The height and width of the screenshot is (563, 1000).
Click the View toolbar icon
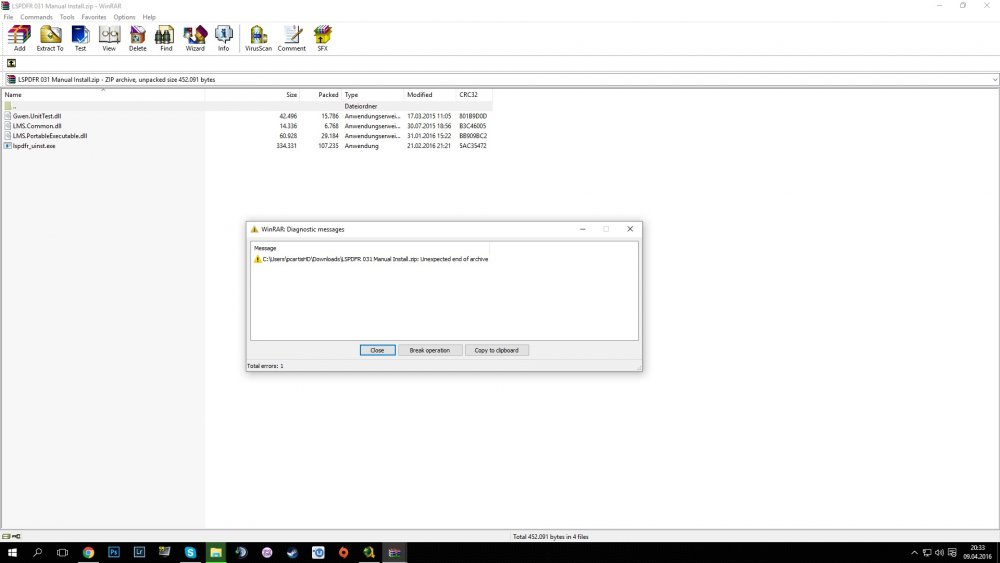point(109,38)
